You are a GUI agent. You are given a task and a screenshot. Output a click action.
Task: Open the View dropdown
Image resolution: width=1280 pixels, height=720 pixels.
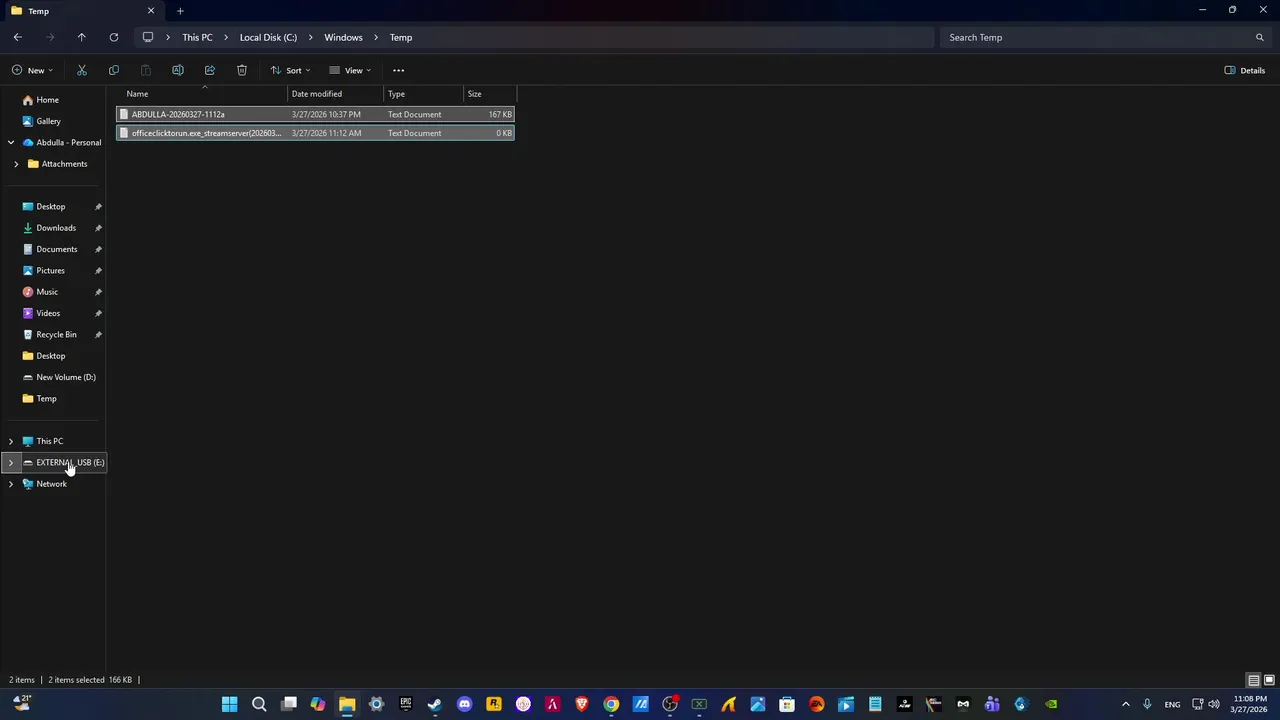[350, 70]
